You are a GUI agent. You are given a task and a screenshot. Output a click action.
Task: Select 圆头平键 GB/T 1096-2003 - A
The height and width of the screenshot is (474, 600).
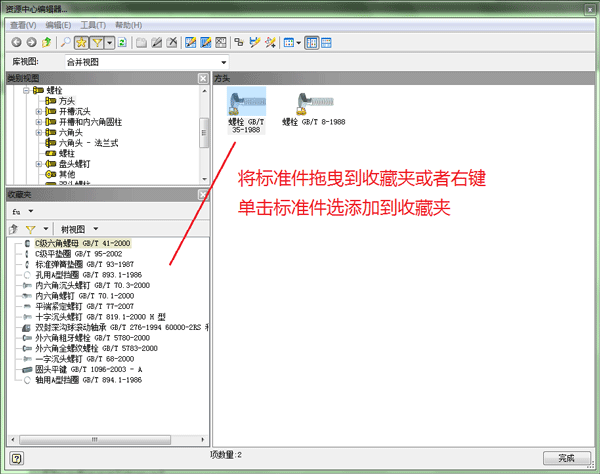click(x=89, y=370)
